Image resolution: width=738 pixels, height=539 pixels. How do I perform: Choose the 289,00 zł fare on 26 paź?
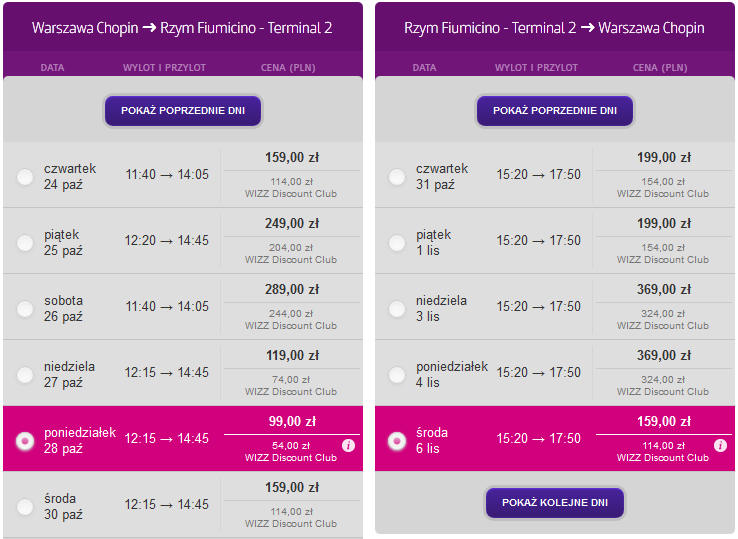(x=292, y=290)
